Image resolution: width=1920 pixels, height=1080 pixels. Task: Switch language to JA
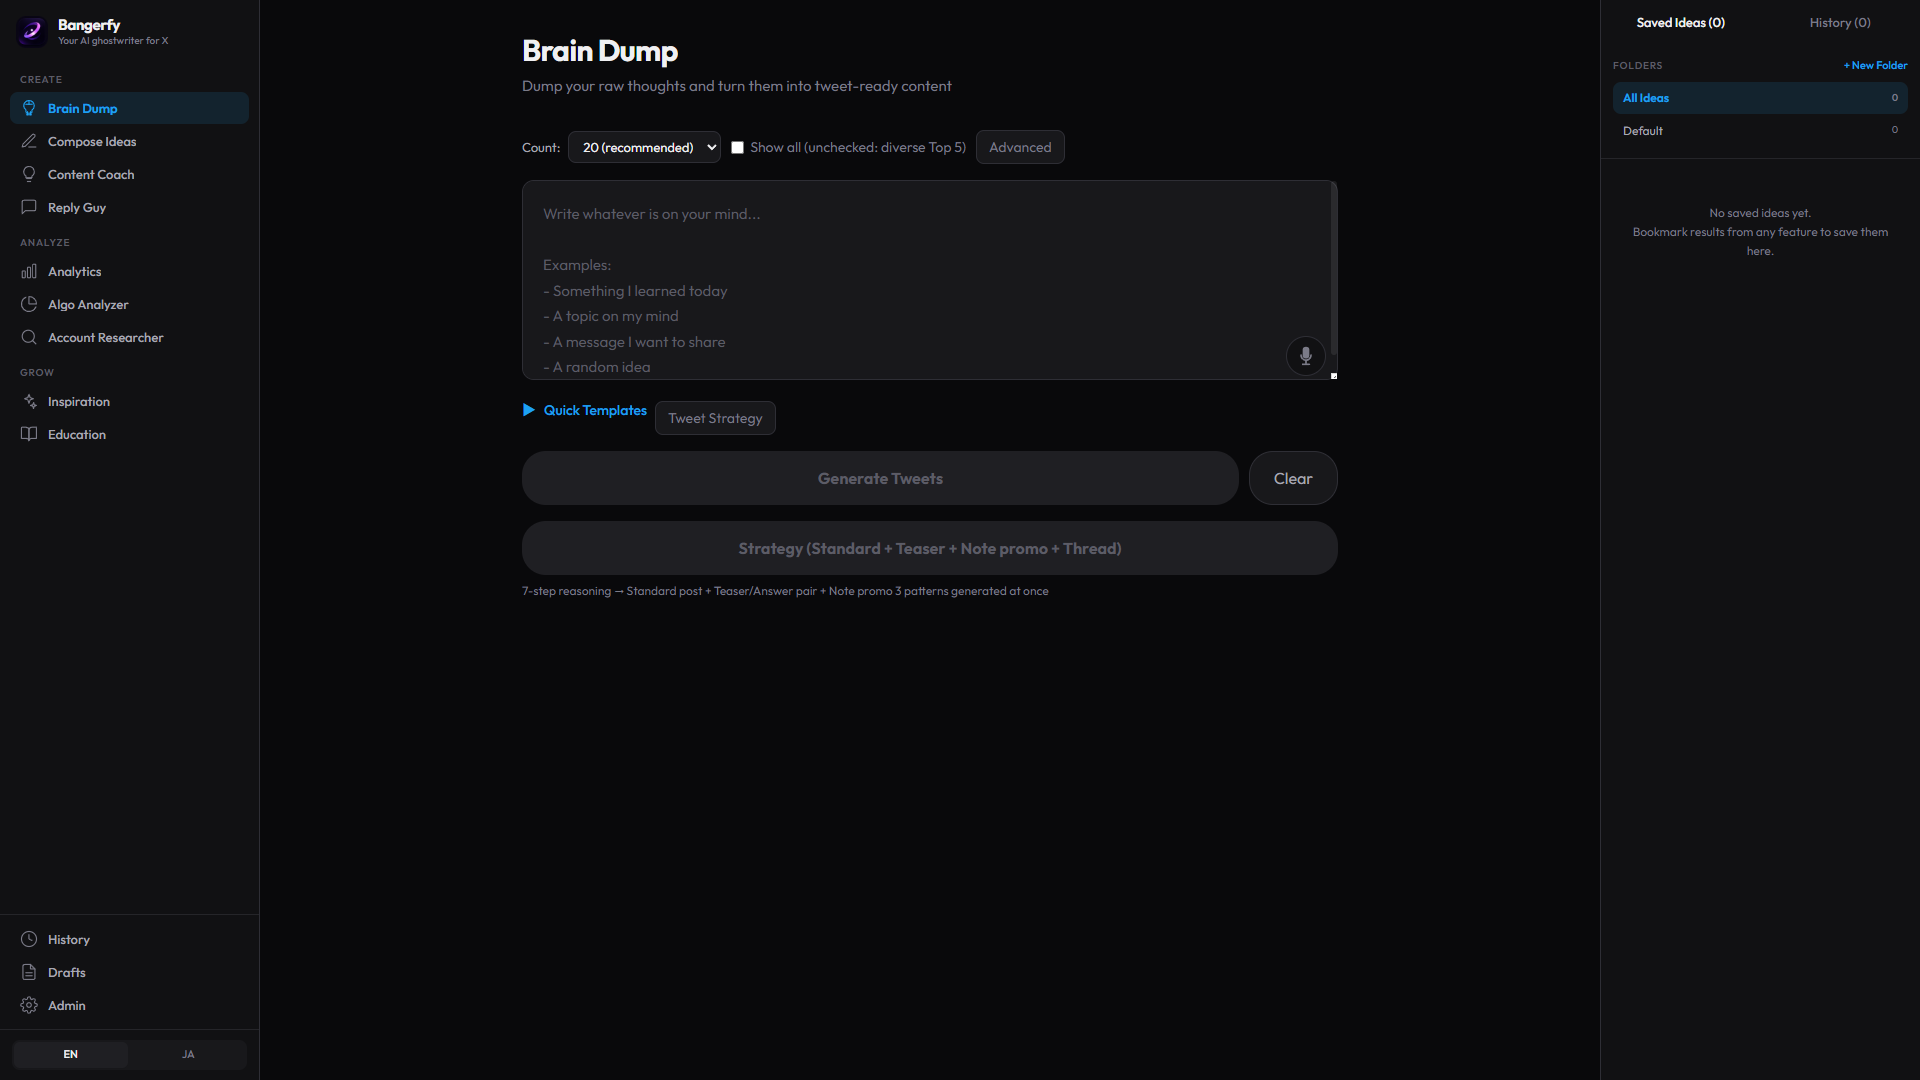pyautogui.click(x=187, y=1054)
